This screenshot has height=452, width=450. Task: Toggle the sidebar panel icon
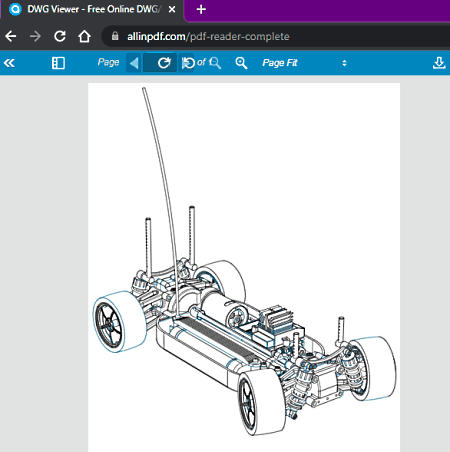pyautogui.click(x=58, y=63)
